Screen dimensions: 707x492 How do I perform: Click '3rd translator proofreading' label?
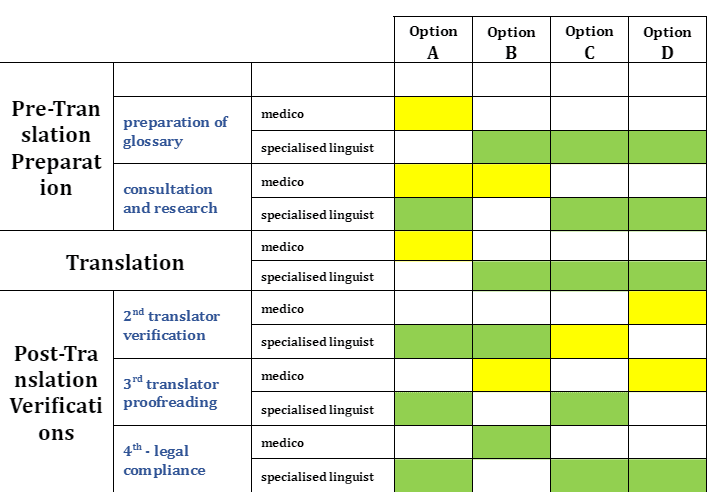click(171, 392)
